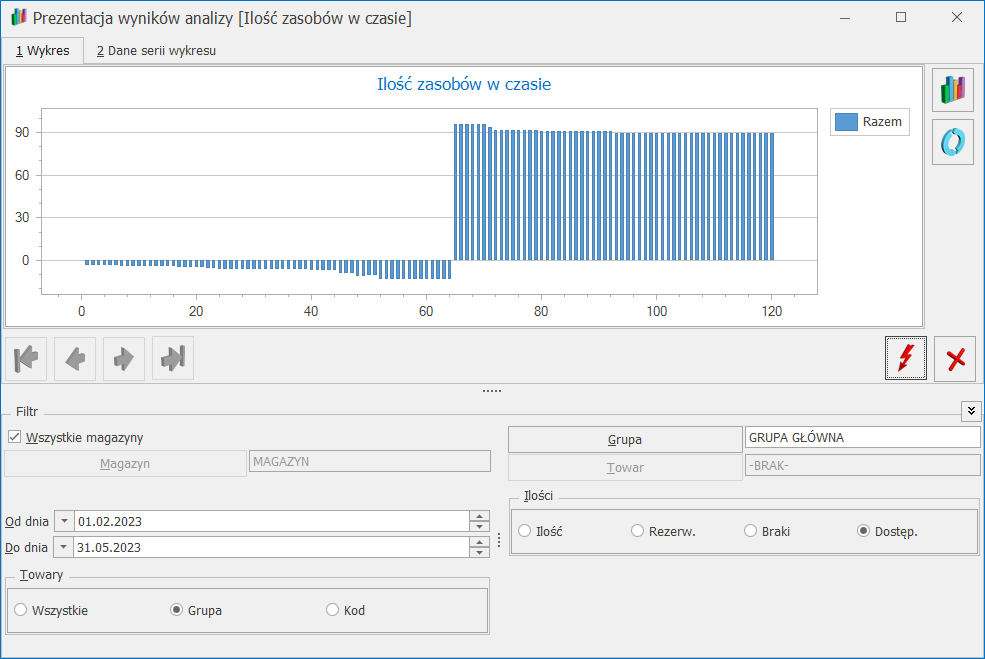Click the horizontal splitter dots below navigation
This screenshot has height=659, width=985.
[x=492, y=391]
